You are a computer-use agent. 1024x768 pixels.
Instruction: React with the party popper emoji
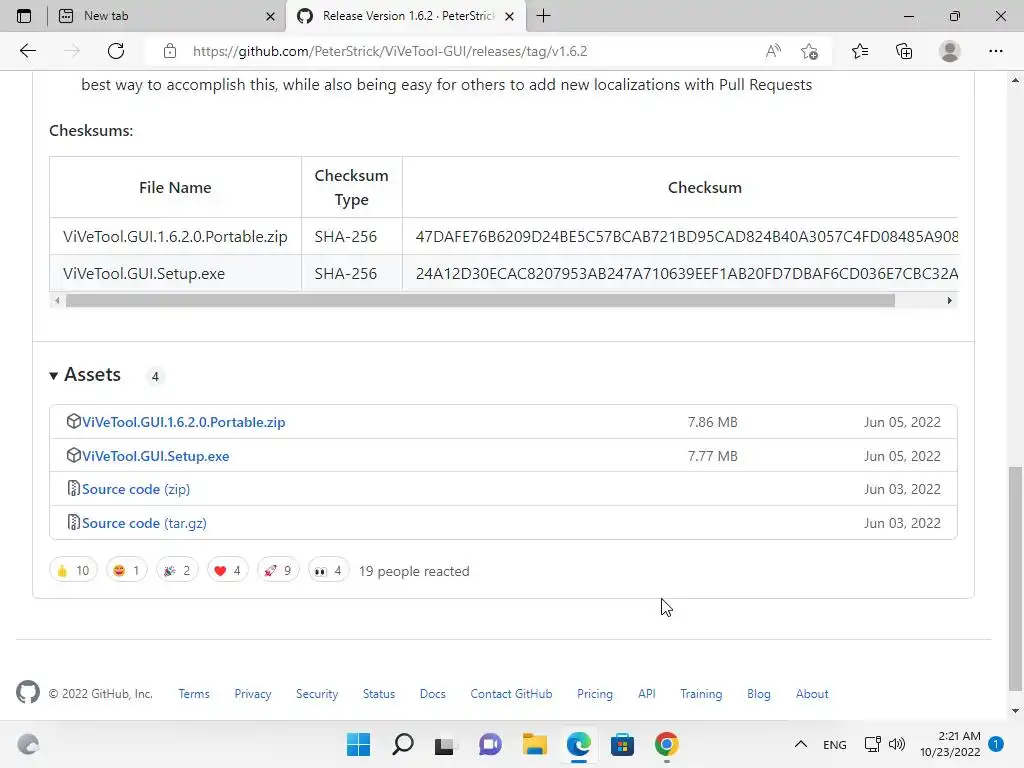tap(177, 570)
